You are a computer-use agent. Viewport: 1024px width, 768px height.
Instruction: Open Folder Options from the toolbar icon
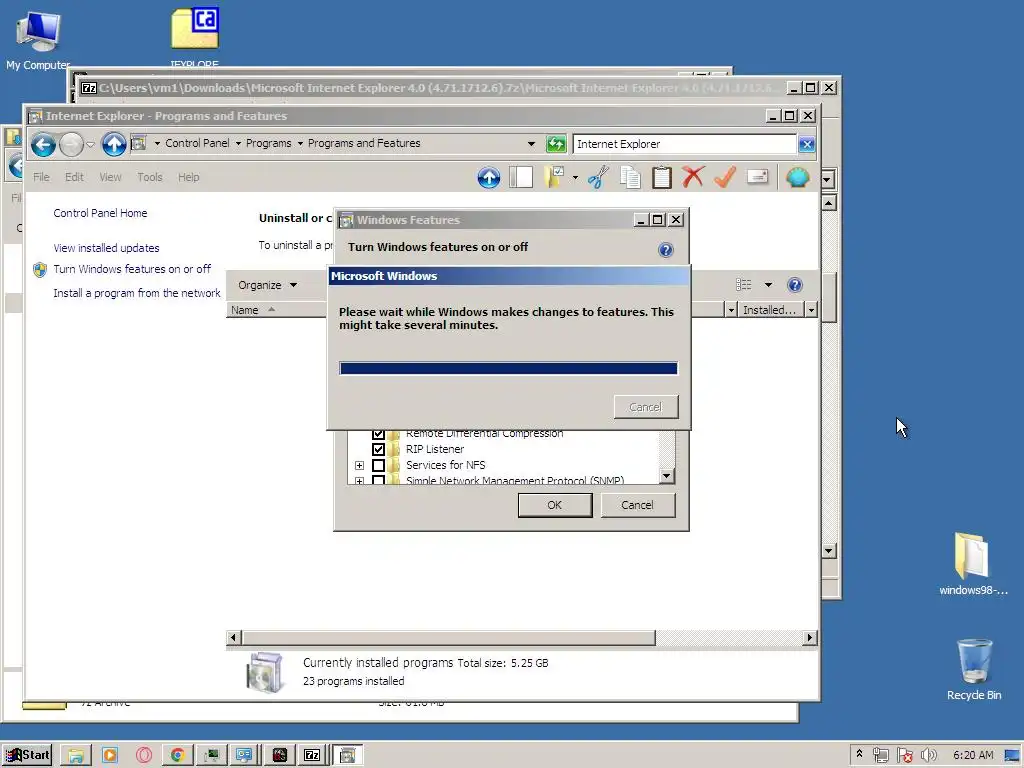pos(554,177)
